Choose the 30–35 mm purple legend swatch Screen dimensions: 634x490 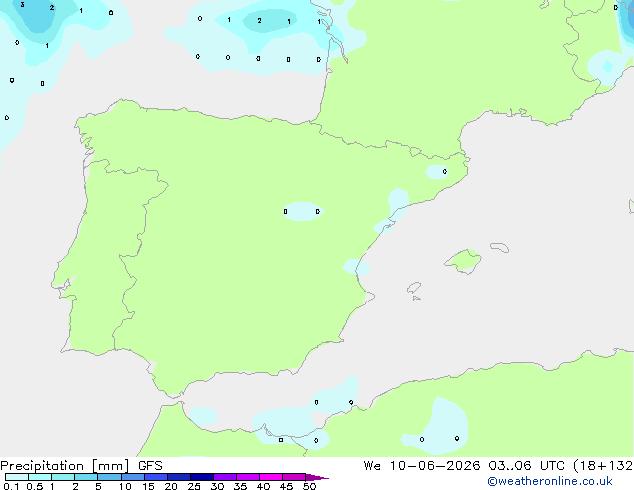225,477
